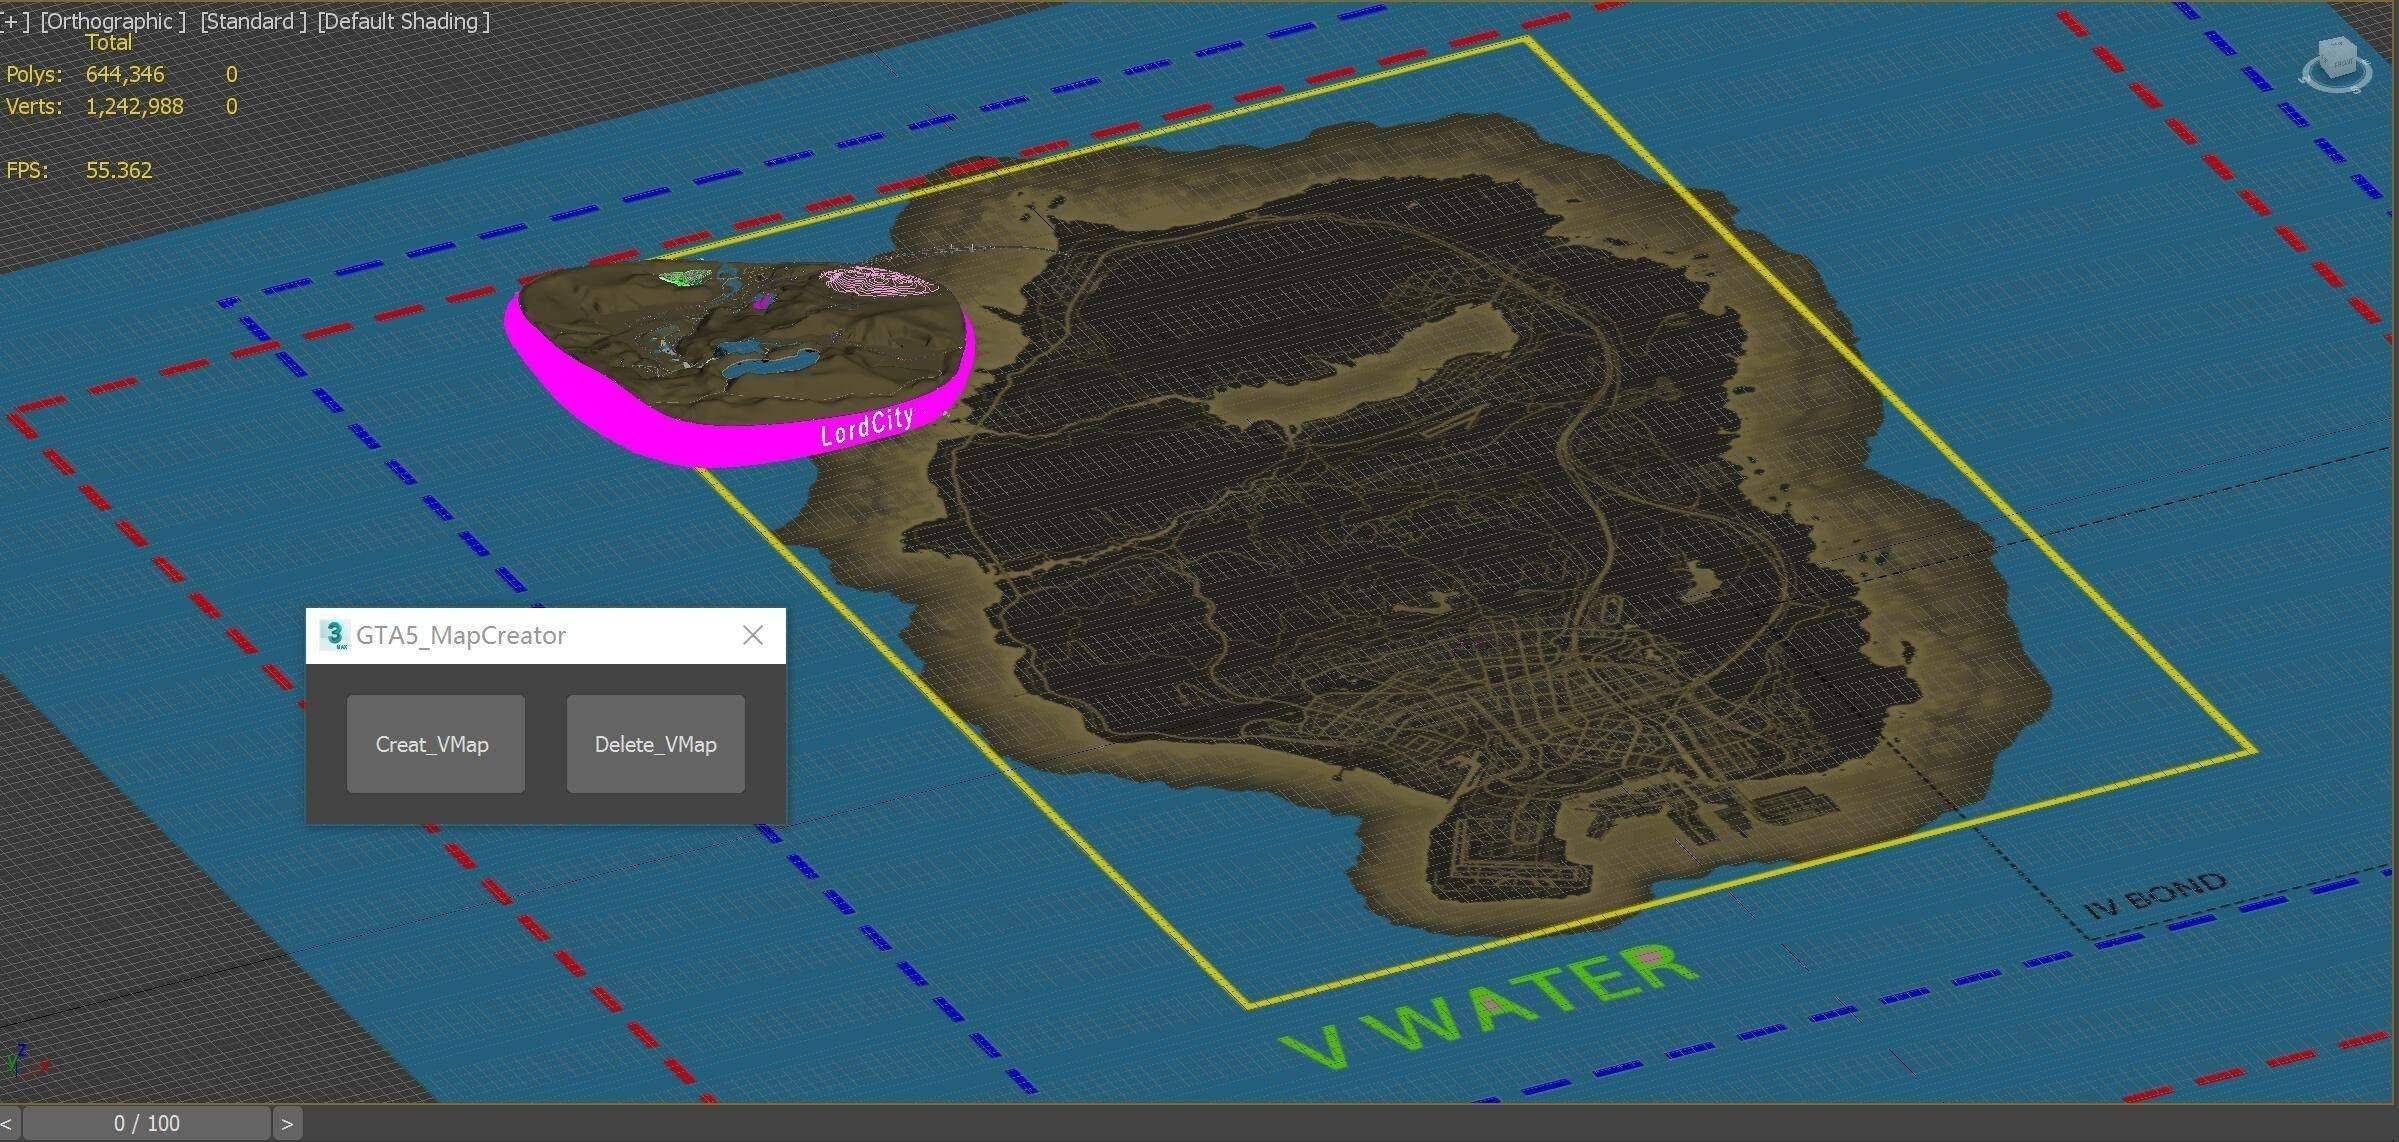This screenshot has width=2399, height=1142.
Task: Open the [Default Shading] viewport menu
Action: click(403, 21)
